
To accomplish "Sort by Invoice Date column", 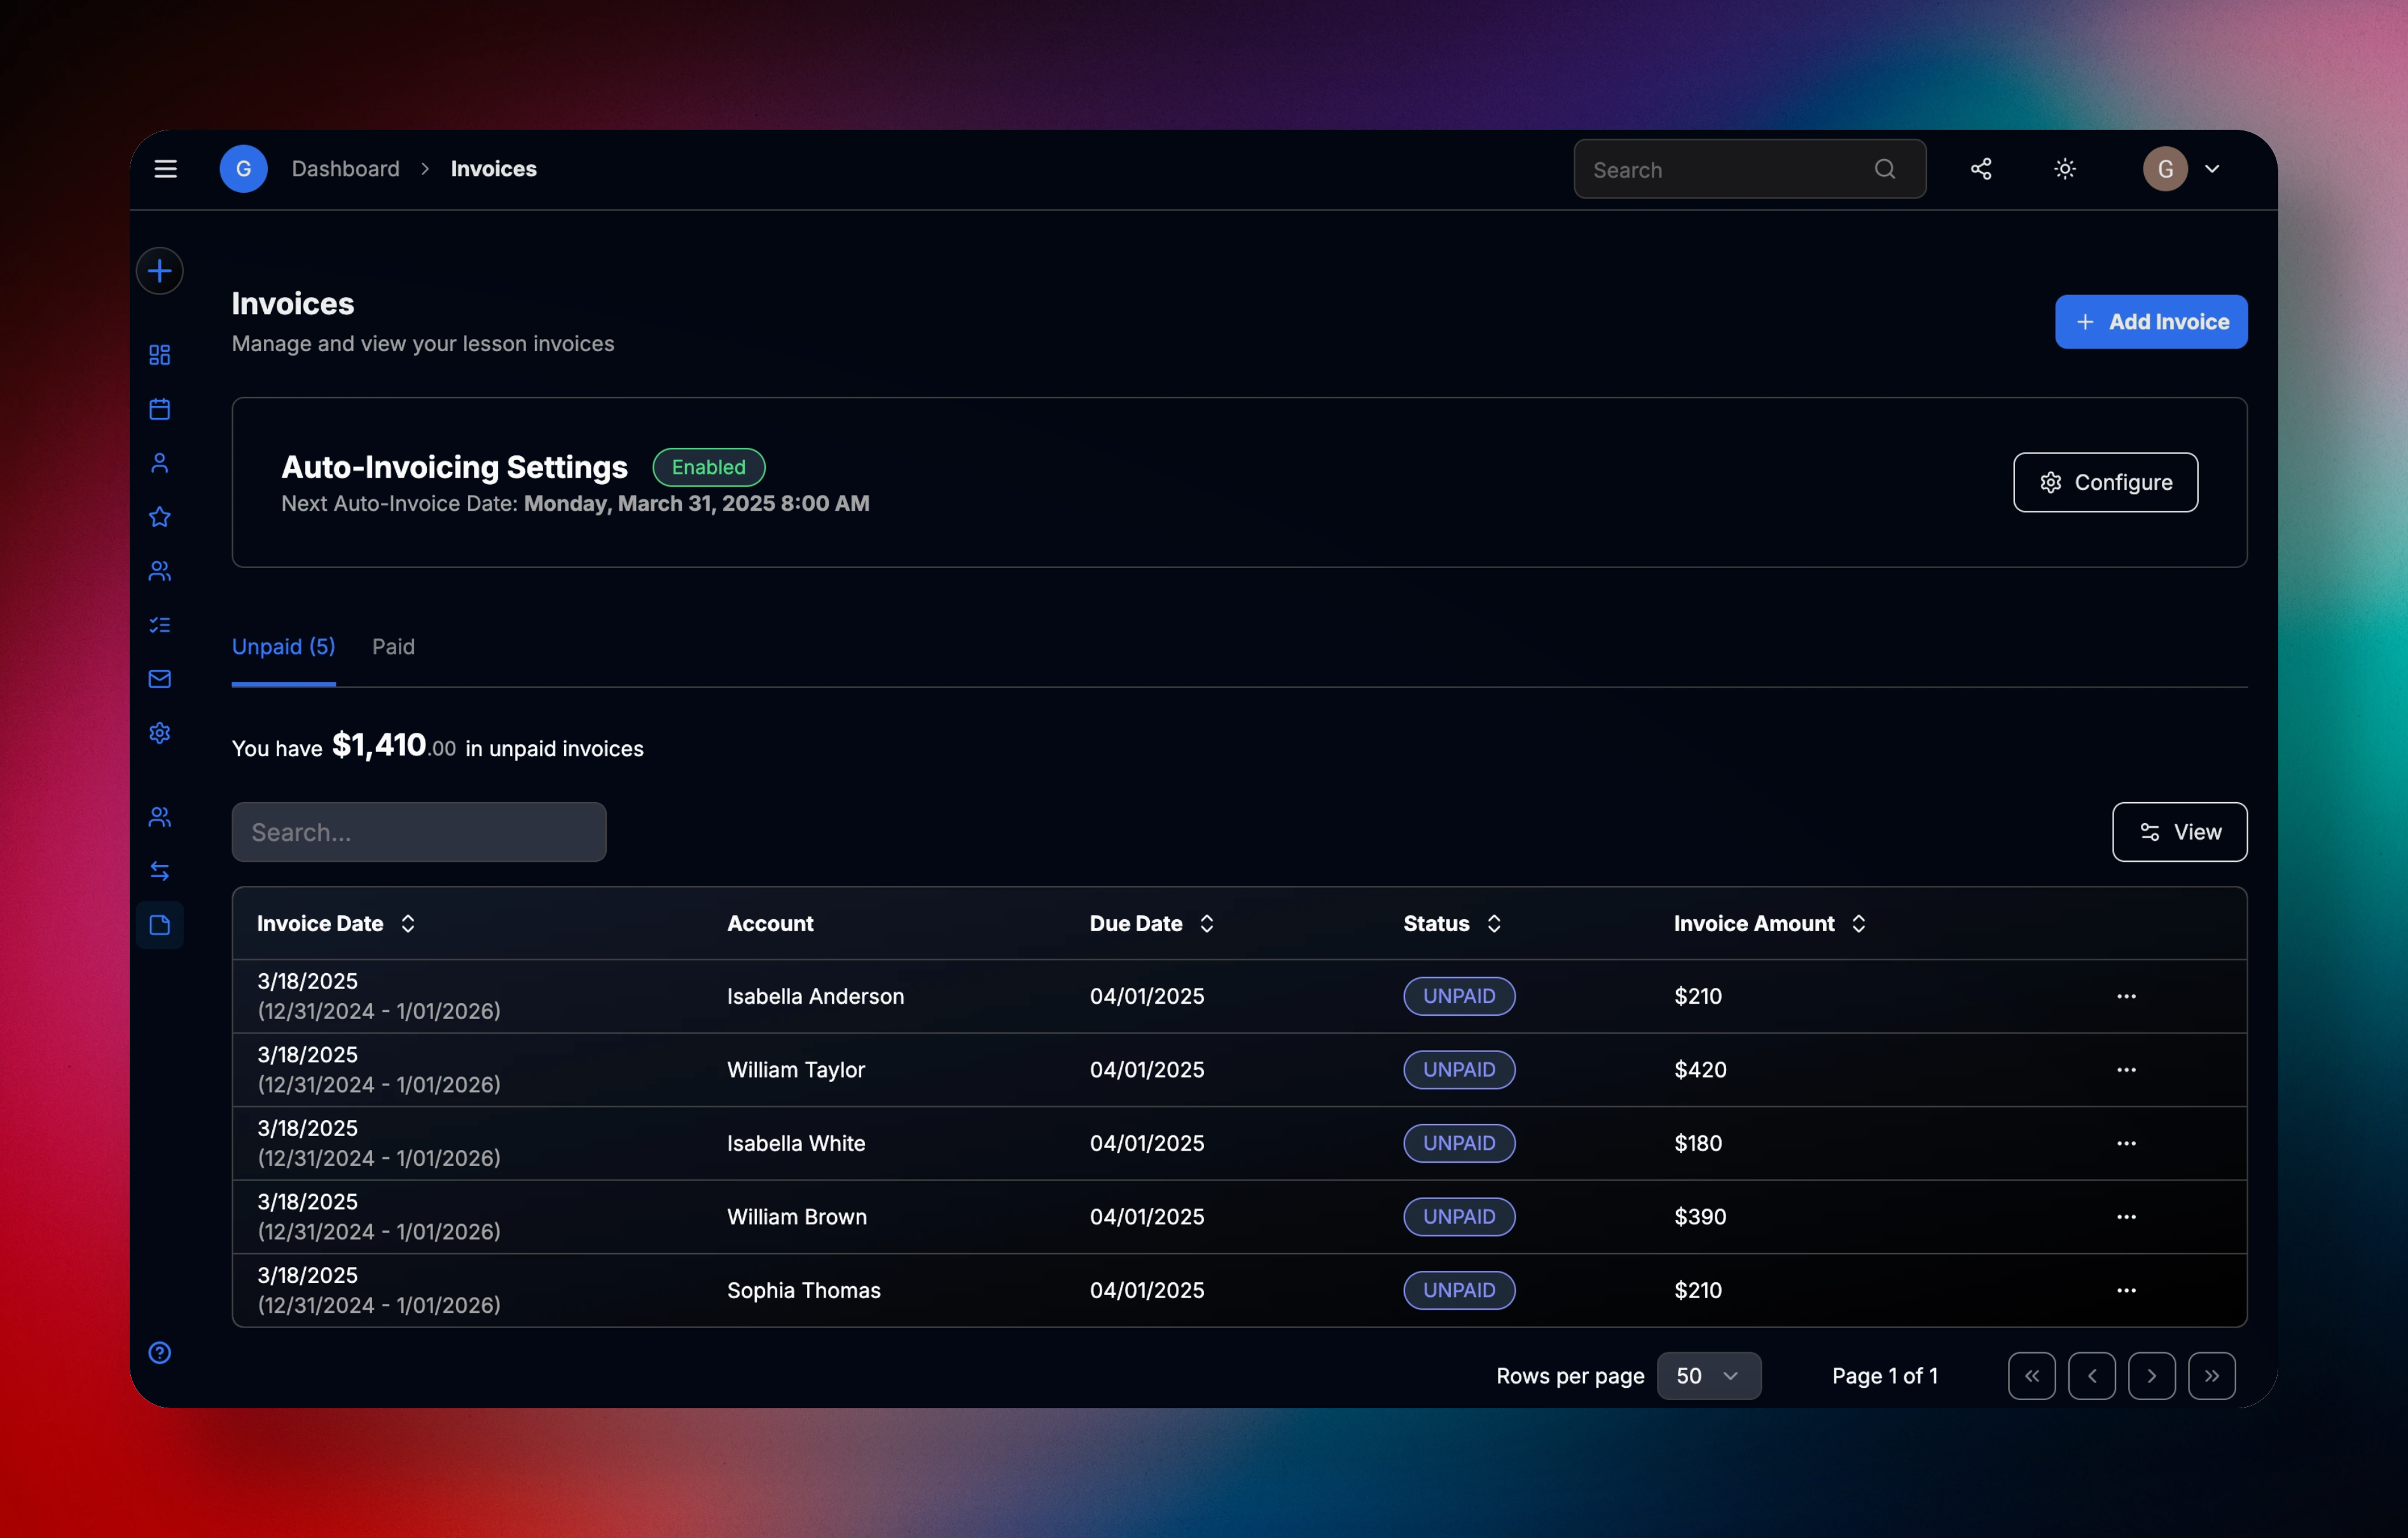I will coord(336,924).
